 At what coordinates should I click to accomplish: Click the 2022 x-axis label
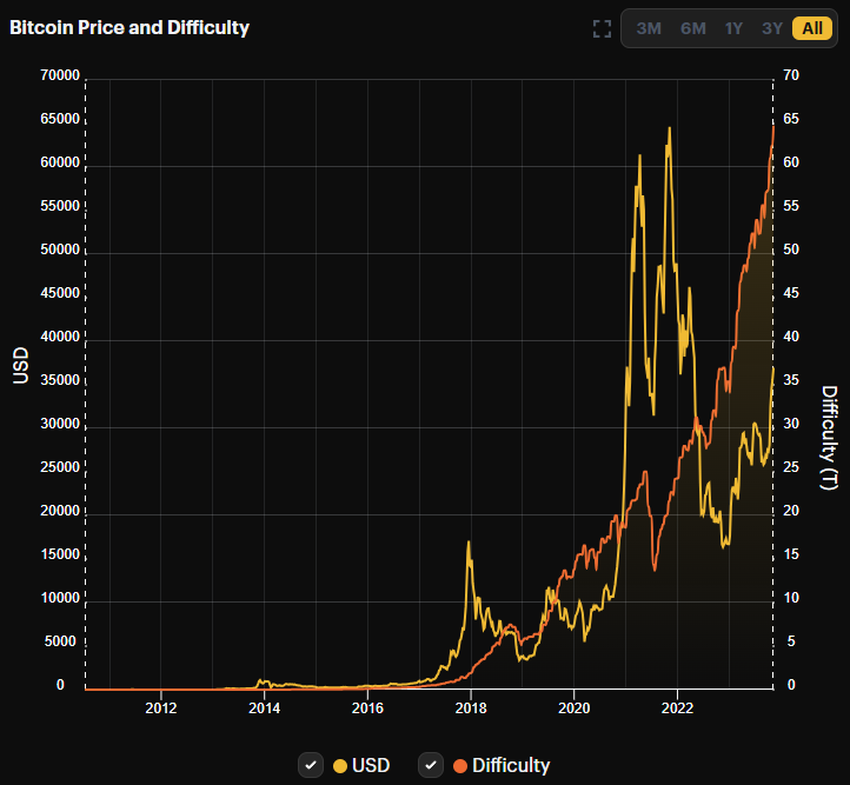[x=677, y=708]
